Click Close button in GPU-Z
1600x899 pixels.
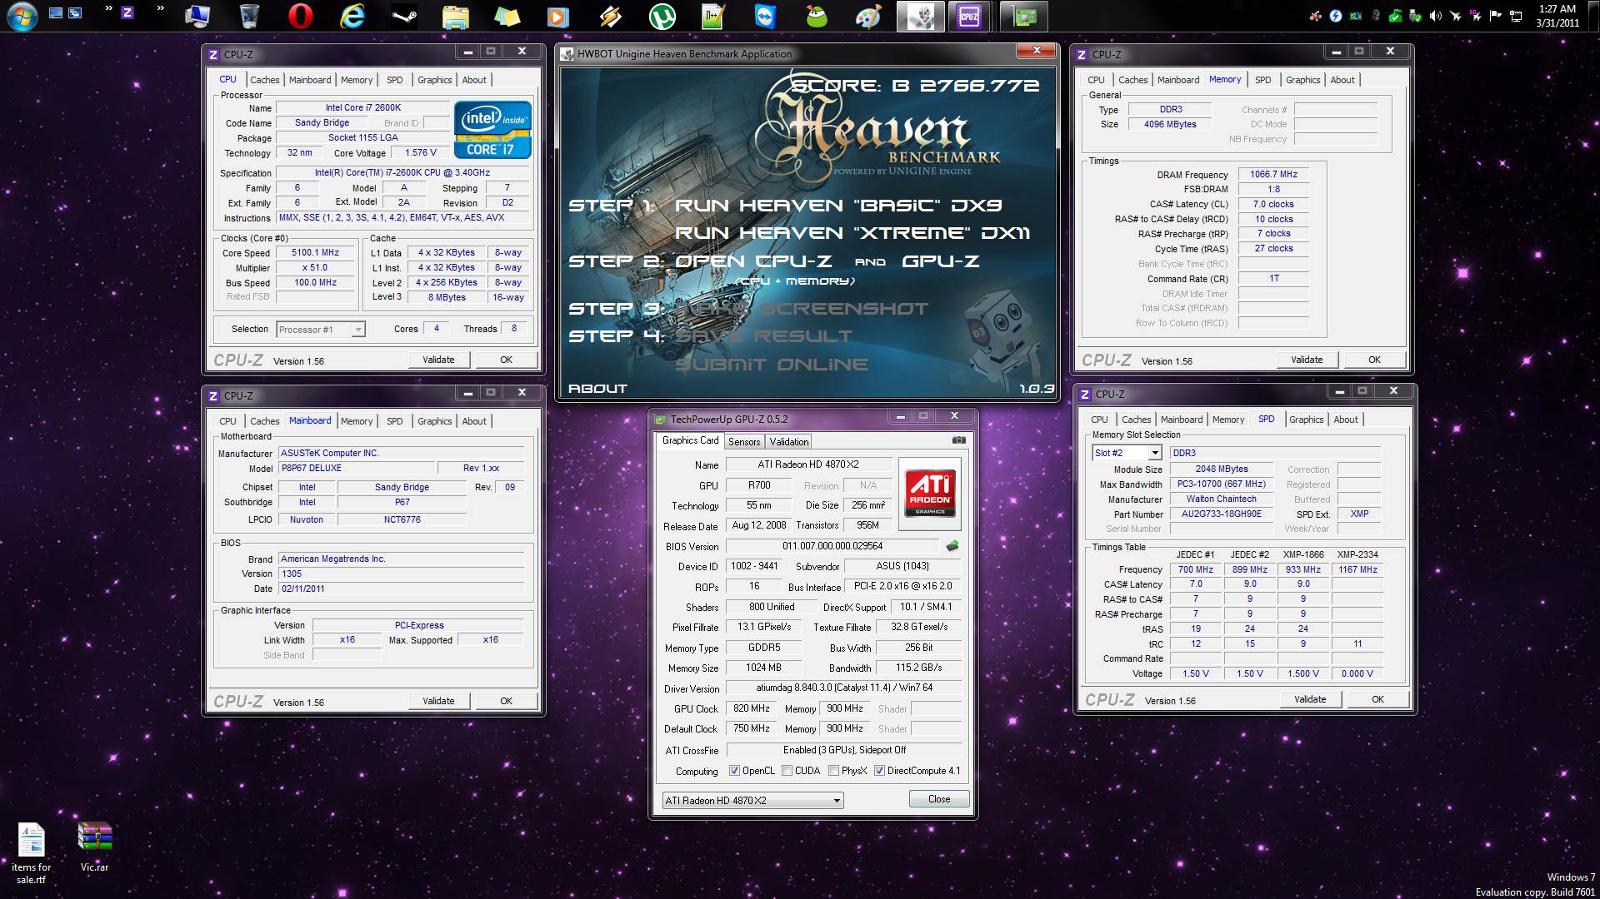coord(939,799)
